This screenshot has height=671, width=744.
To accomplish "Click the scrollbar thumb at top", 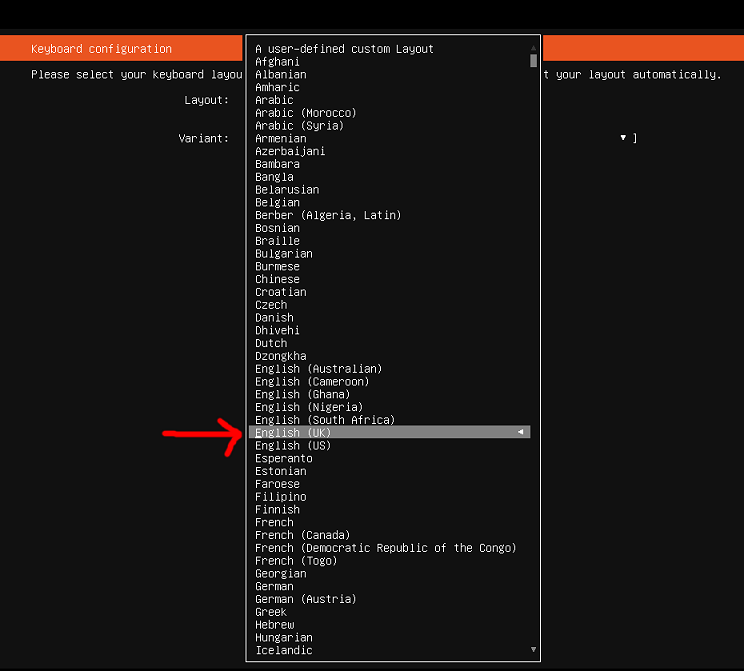I will point(534,60).
